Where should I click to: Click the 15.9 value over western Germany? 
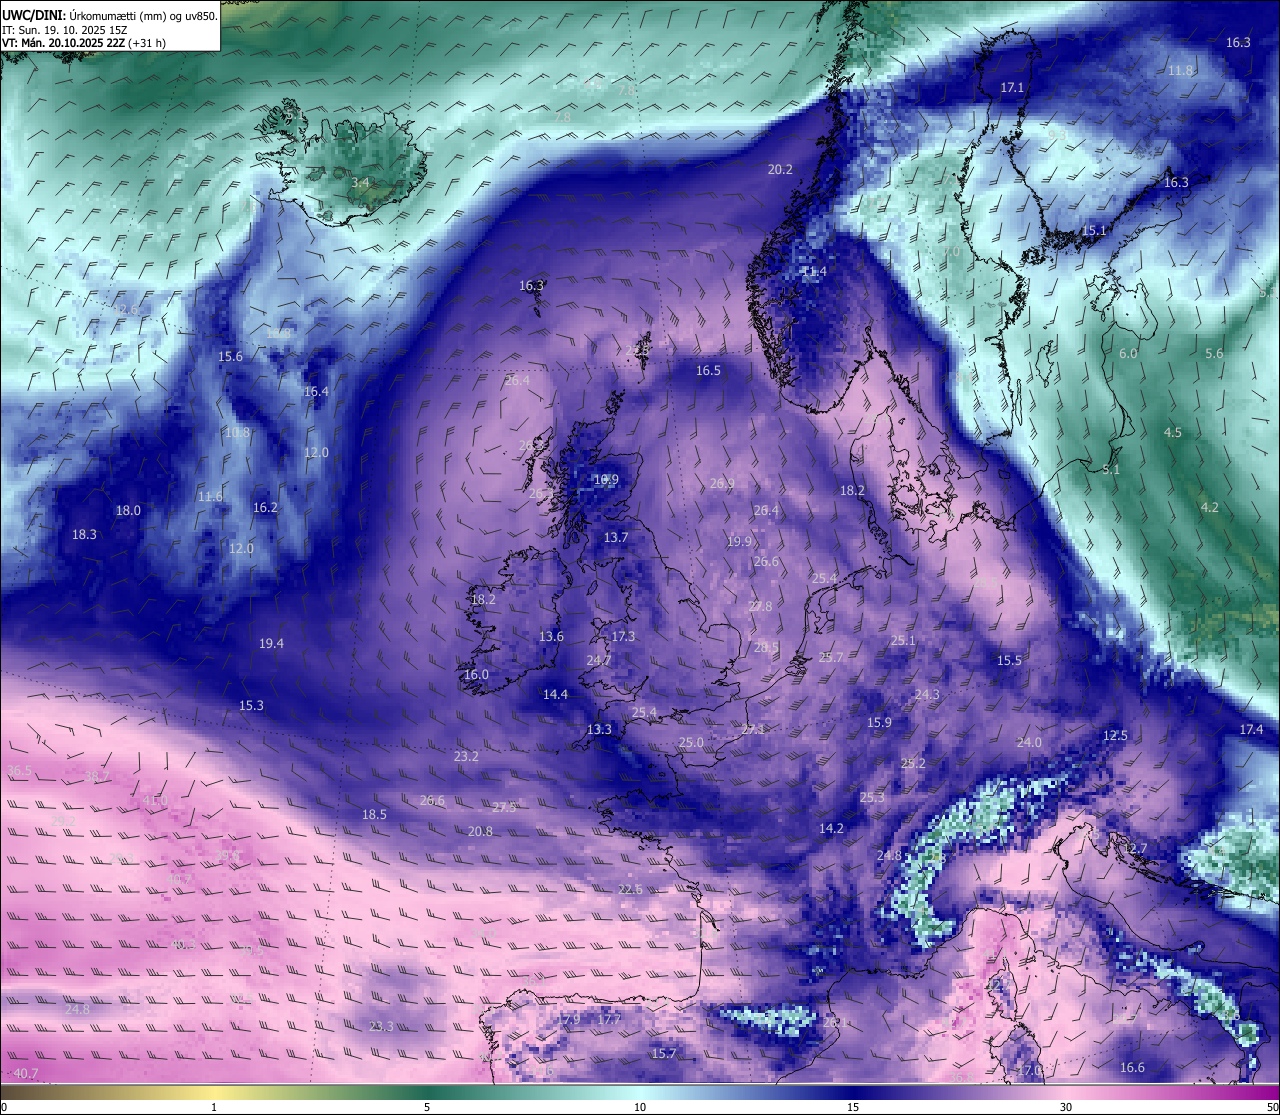click(x=879, y=722)
